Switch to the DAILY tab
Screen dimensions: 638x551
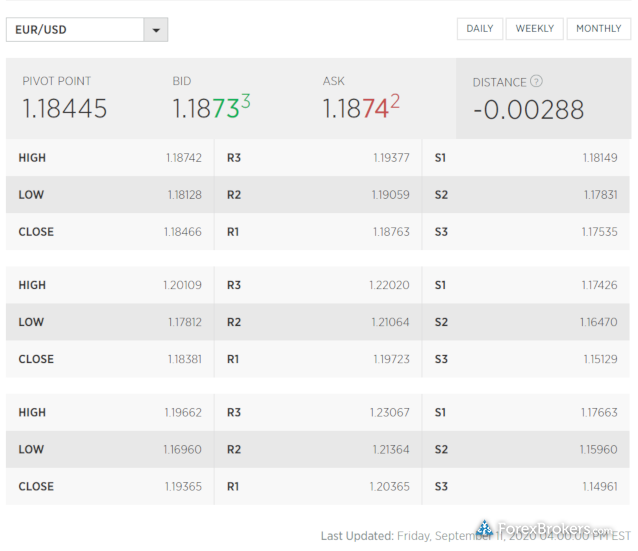click(480, 29)
